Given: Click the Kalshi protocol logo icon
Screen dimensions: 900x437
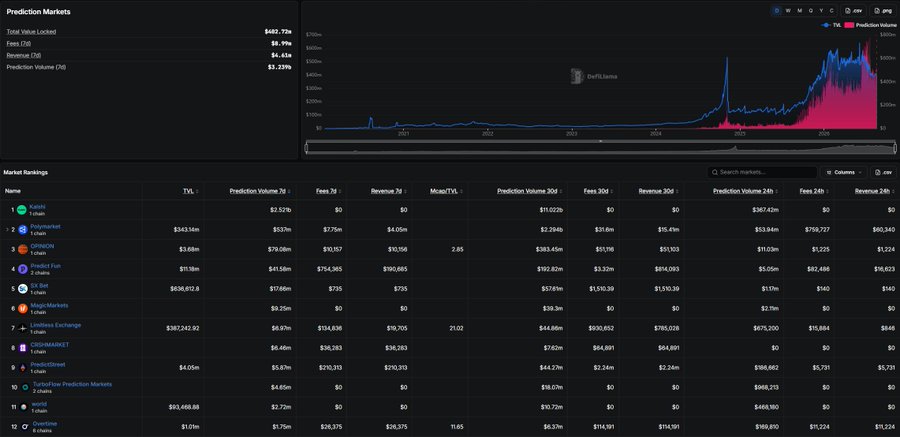Looking at the screenshot, I should point(22,210).
